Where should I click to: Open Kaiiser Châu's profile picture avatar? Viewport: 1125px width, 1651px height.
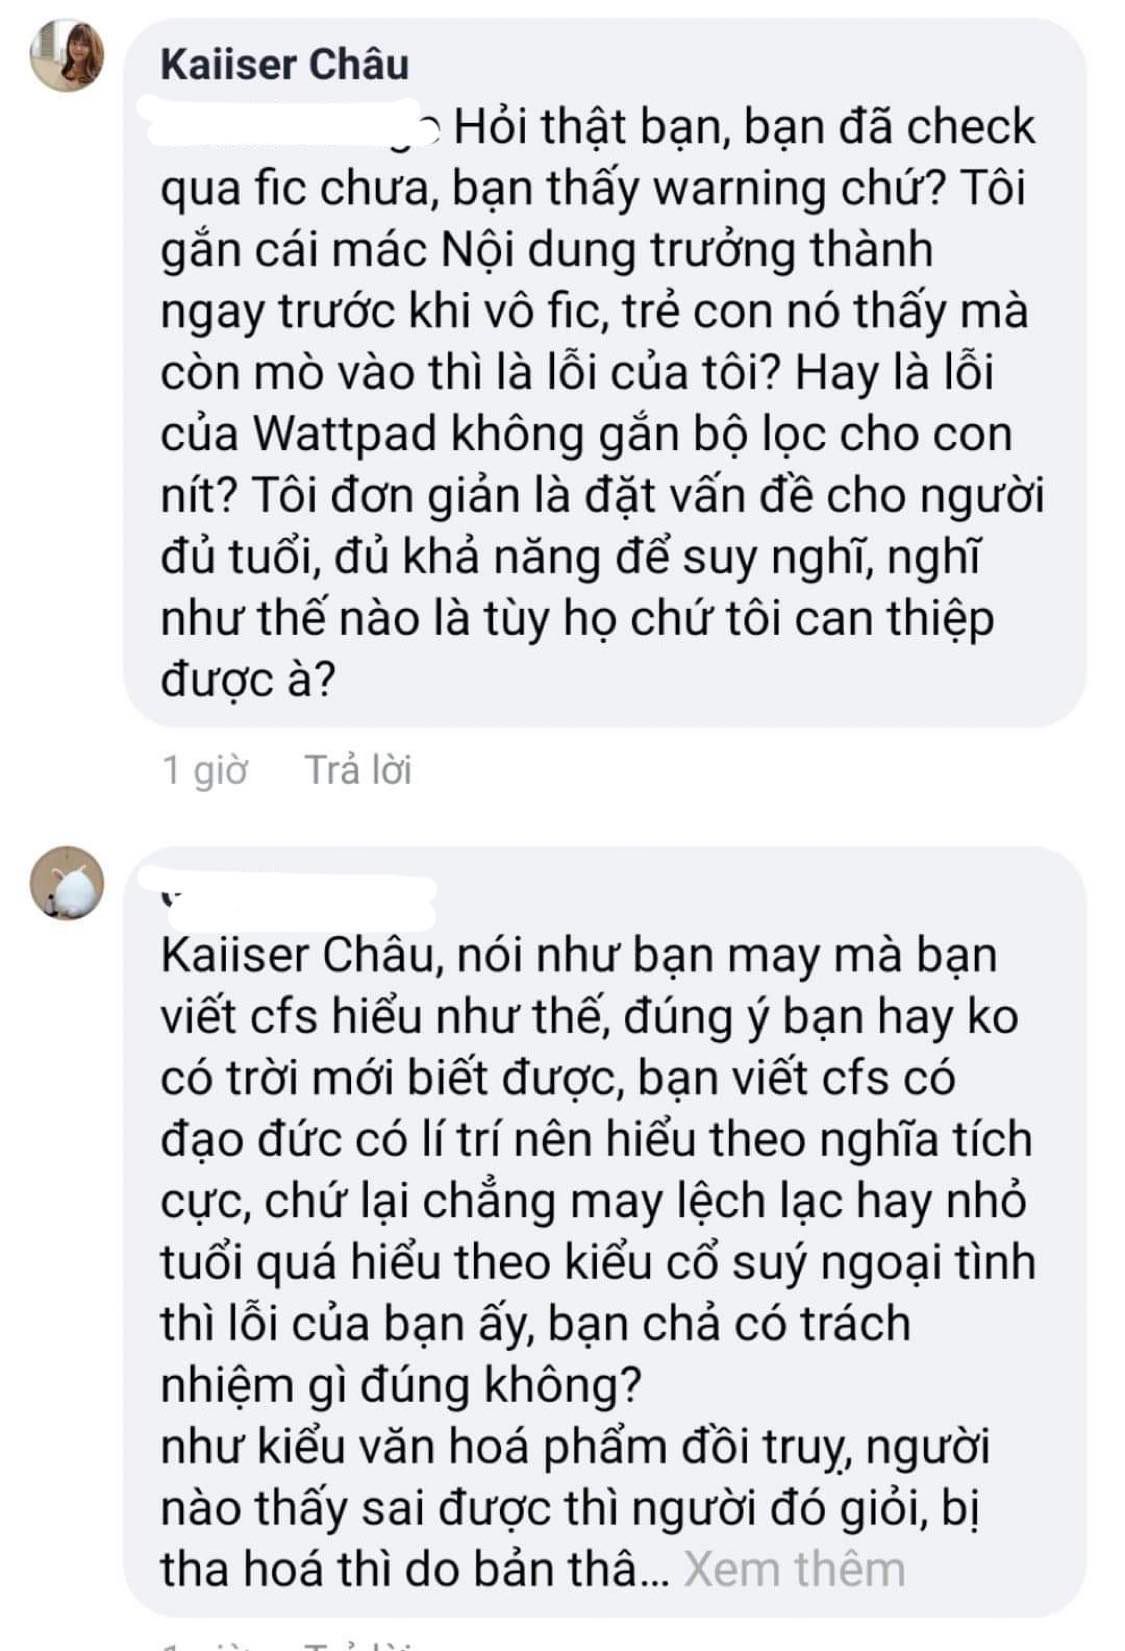click(x=67, y=56)
